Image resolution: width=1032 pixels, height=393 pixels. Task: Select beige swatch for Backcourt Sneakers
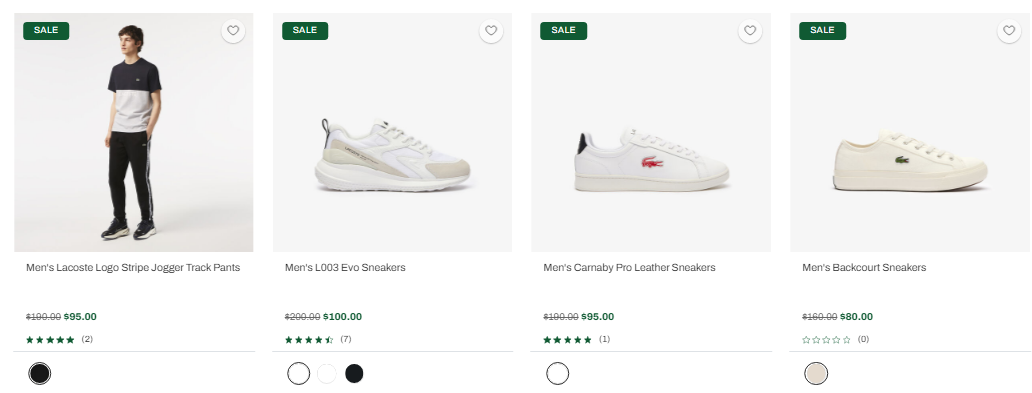coord(816,373)
